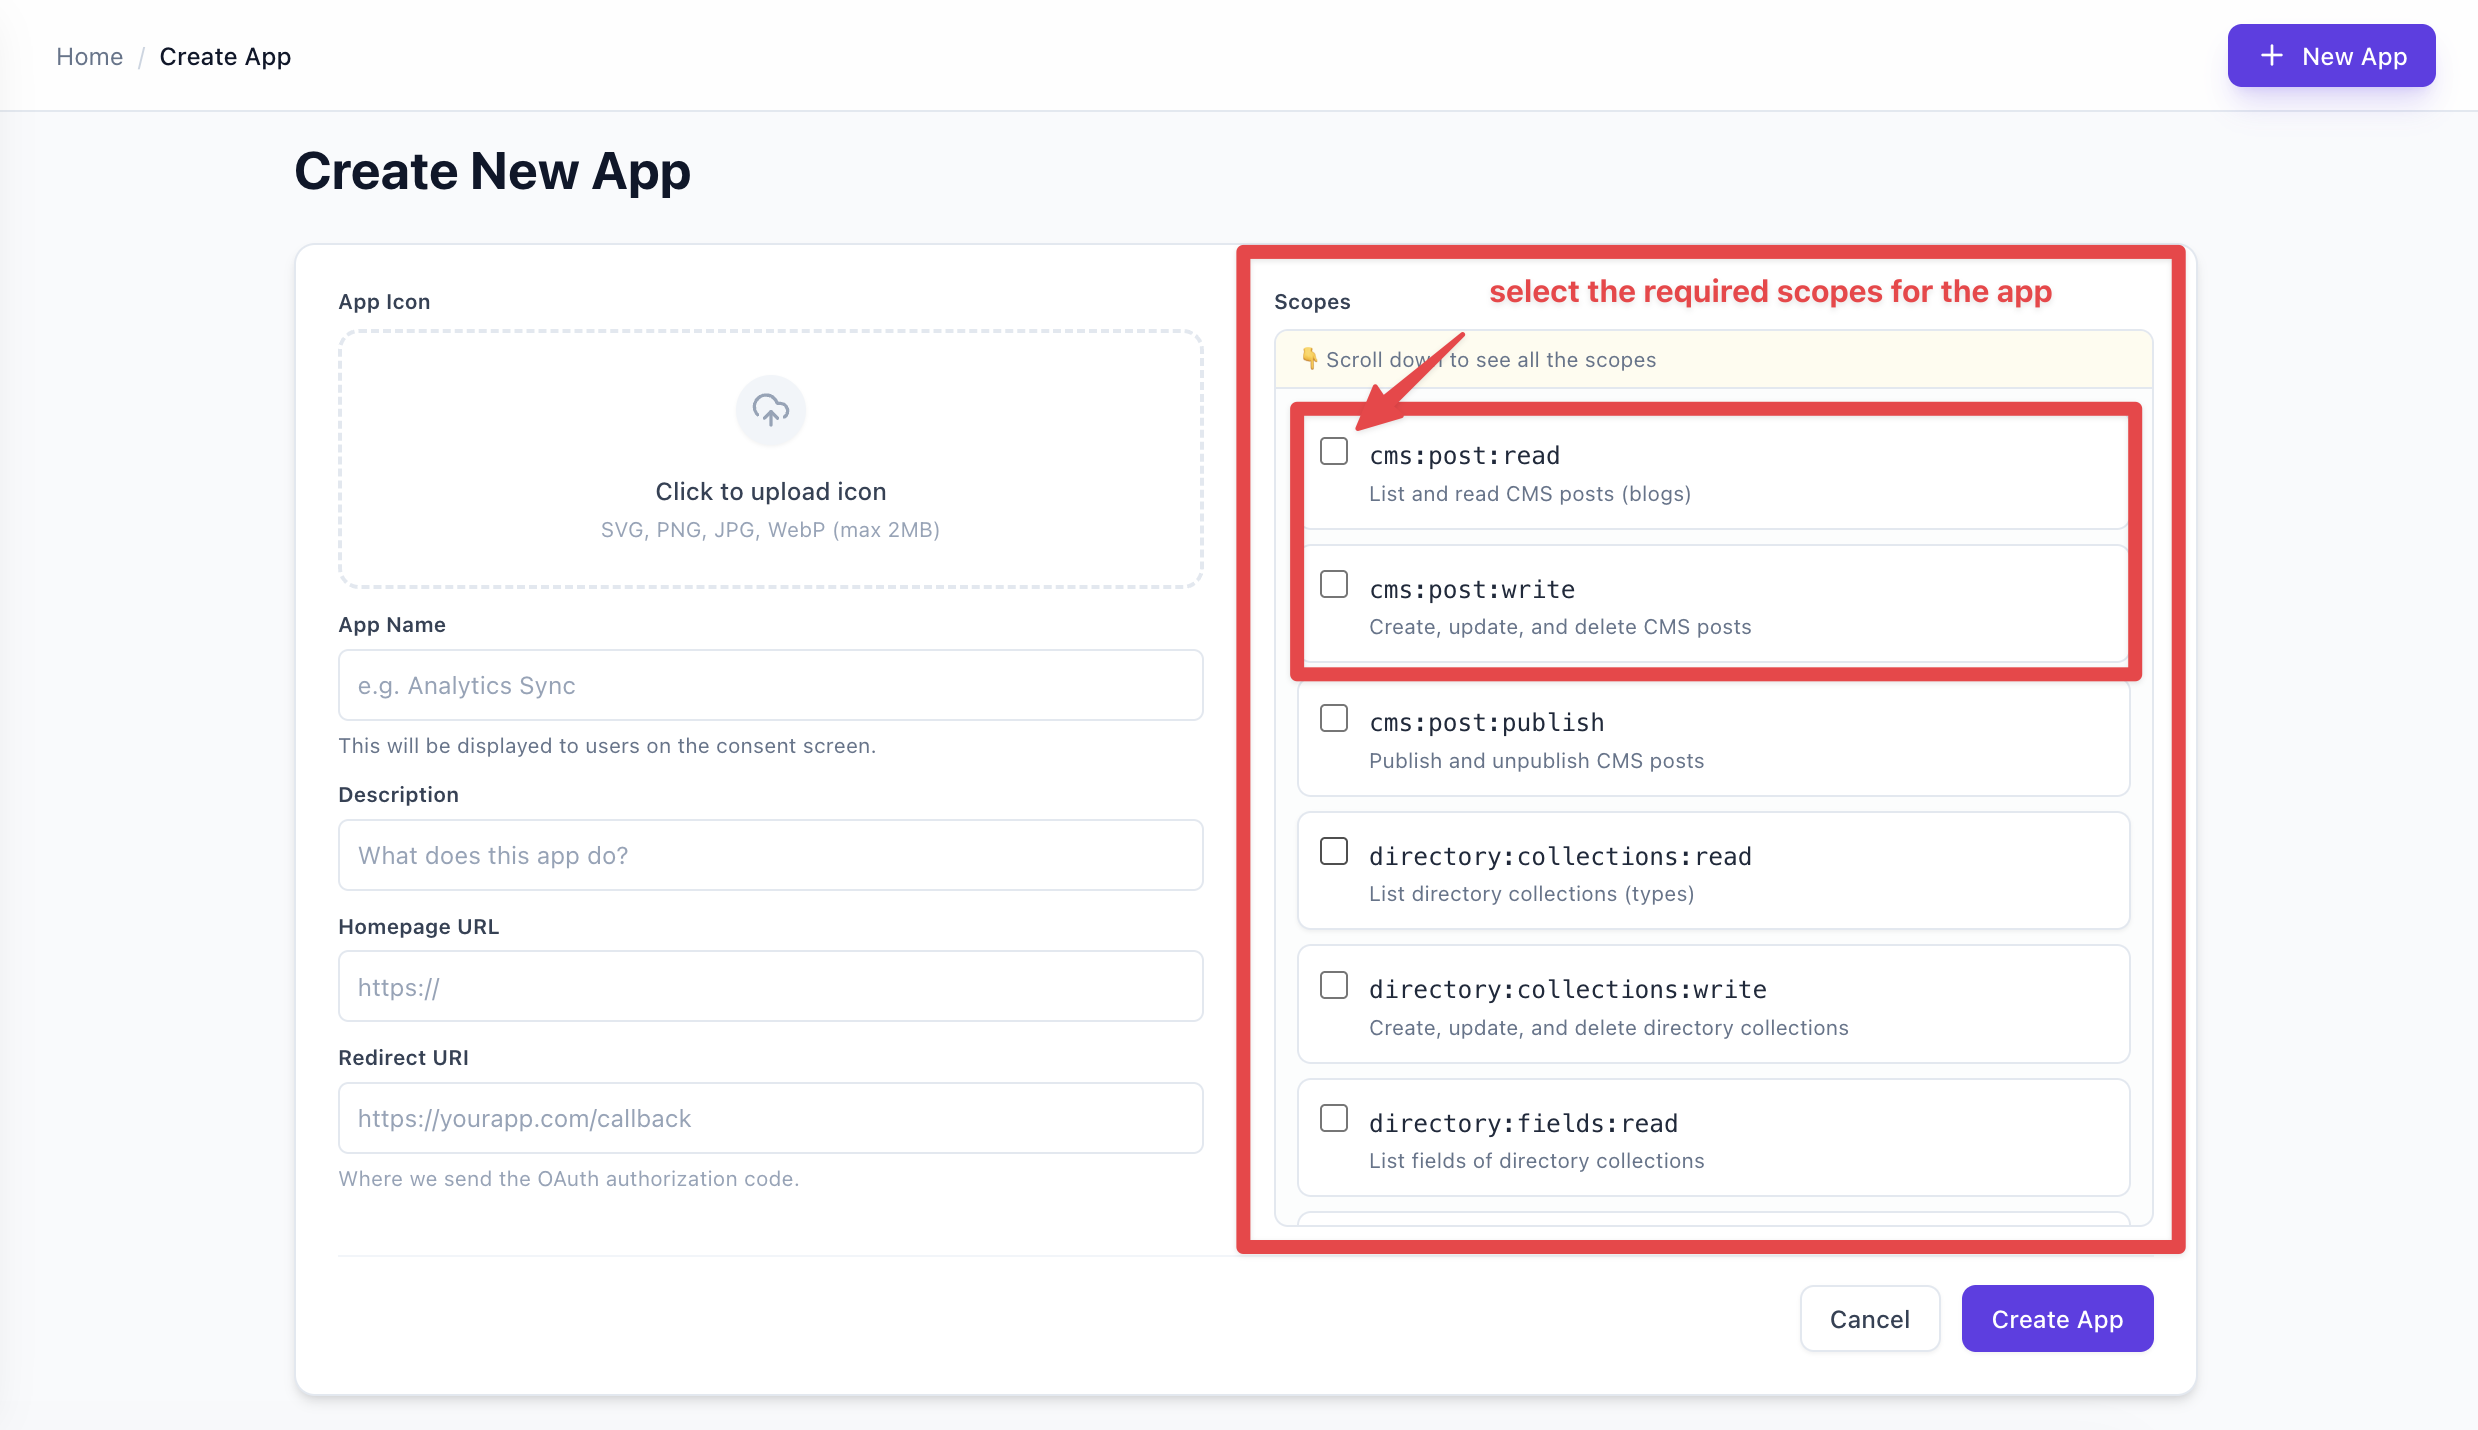Click the Publish and unpublish CMS posts card
Image resolution: width=2478 pixels, height=1430 pixels.
pyautogui.click(x=1712, y=740)
